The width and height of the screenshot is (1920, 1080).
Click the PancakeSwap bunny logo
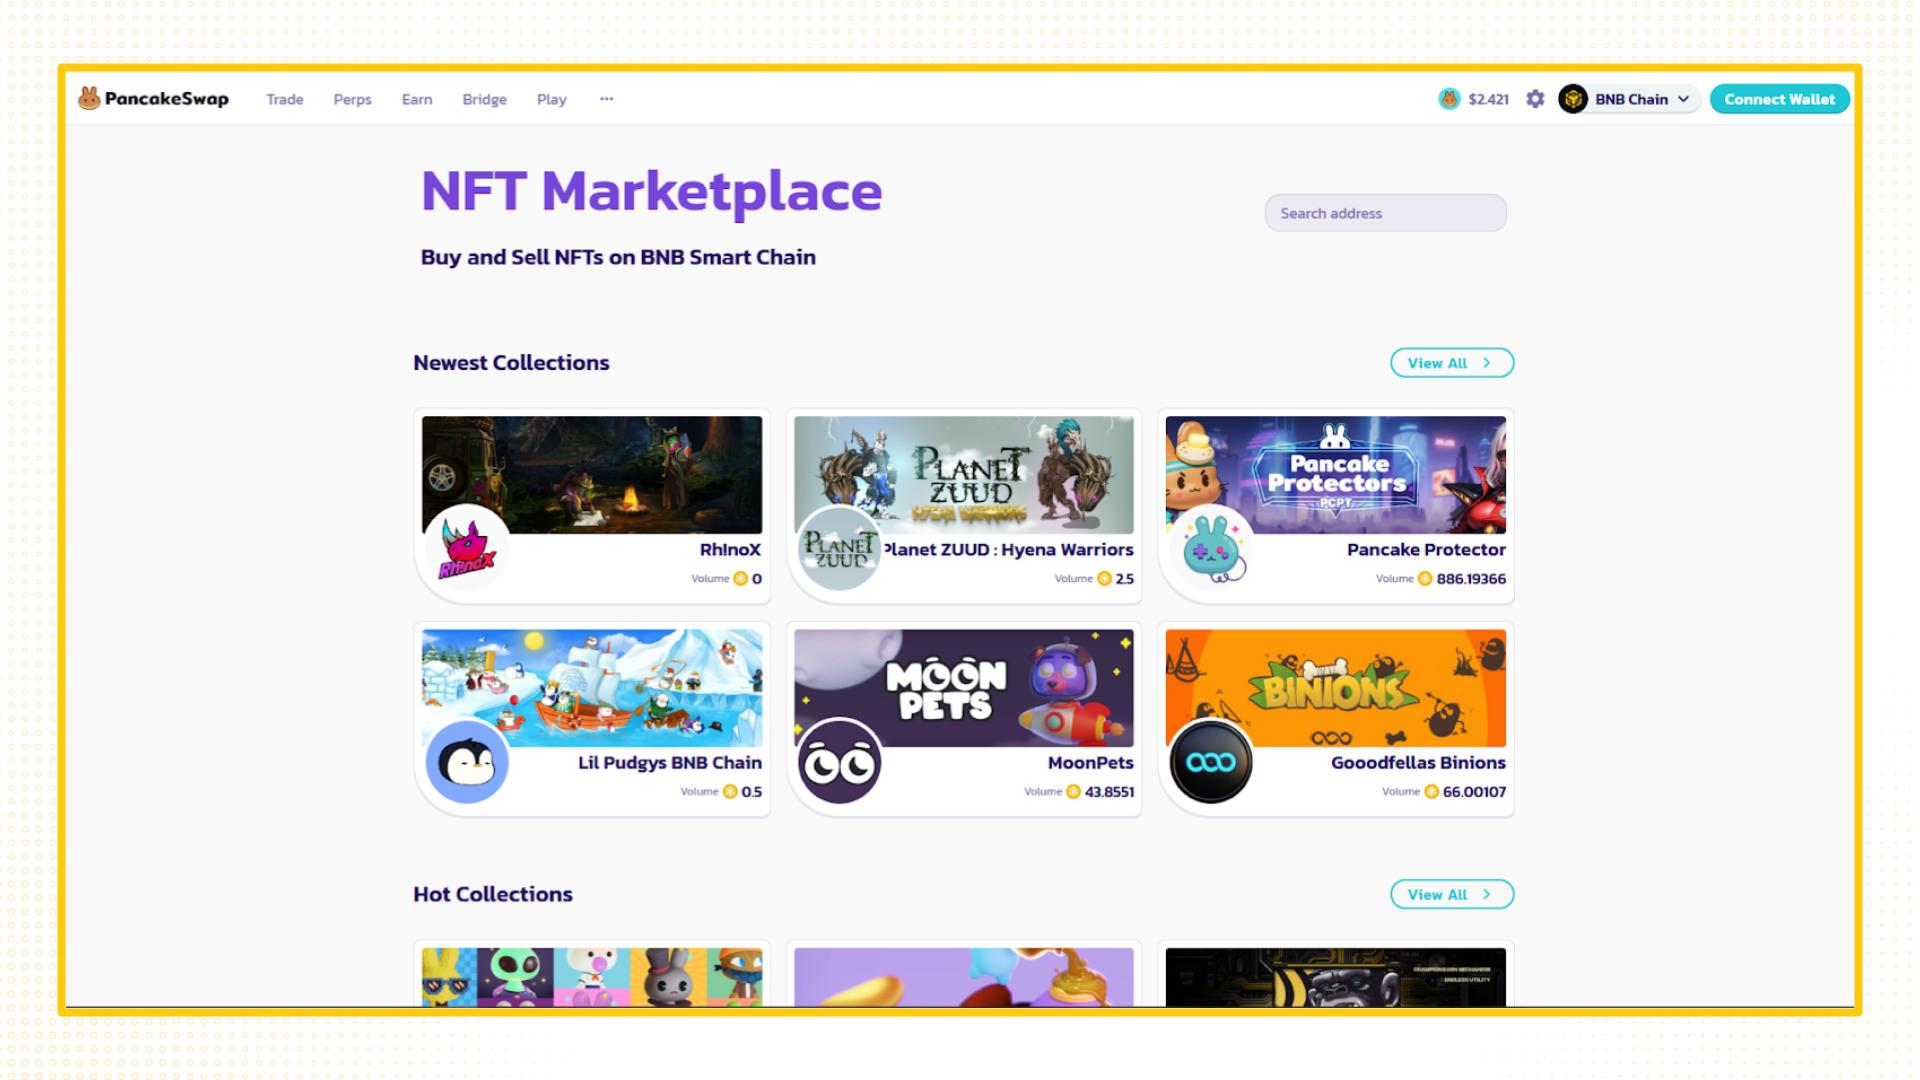coord(89,98)
